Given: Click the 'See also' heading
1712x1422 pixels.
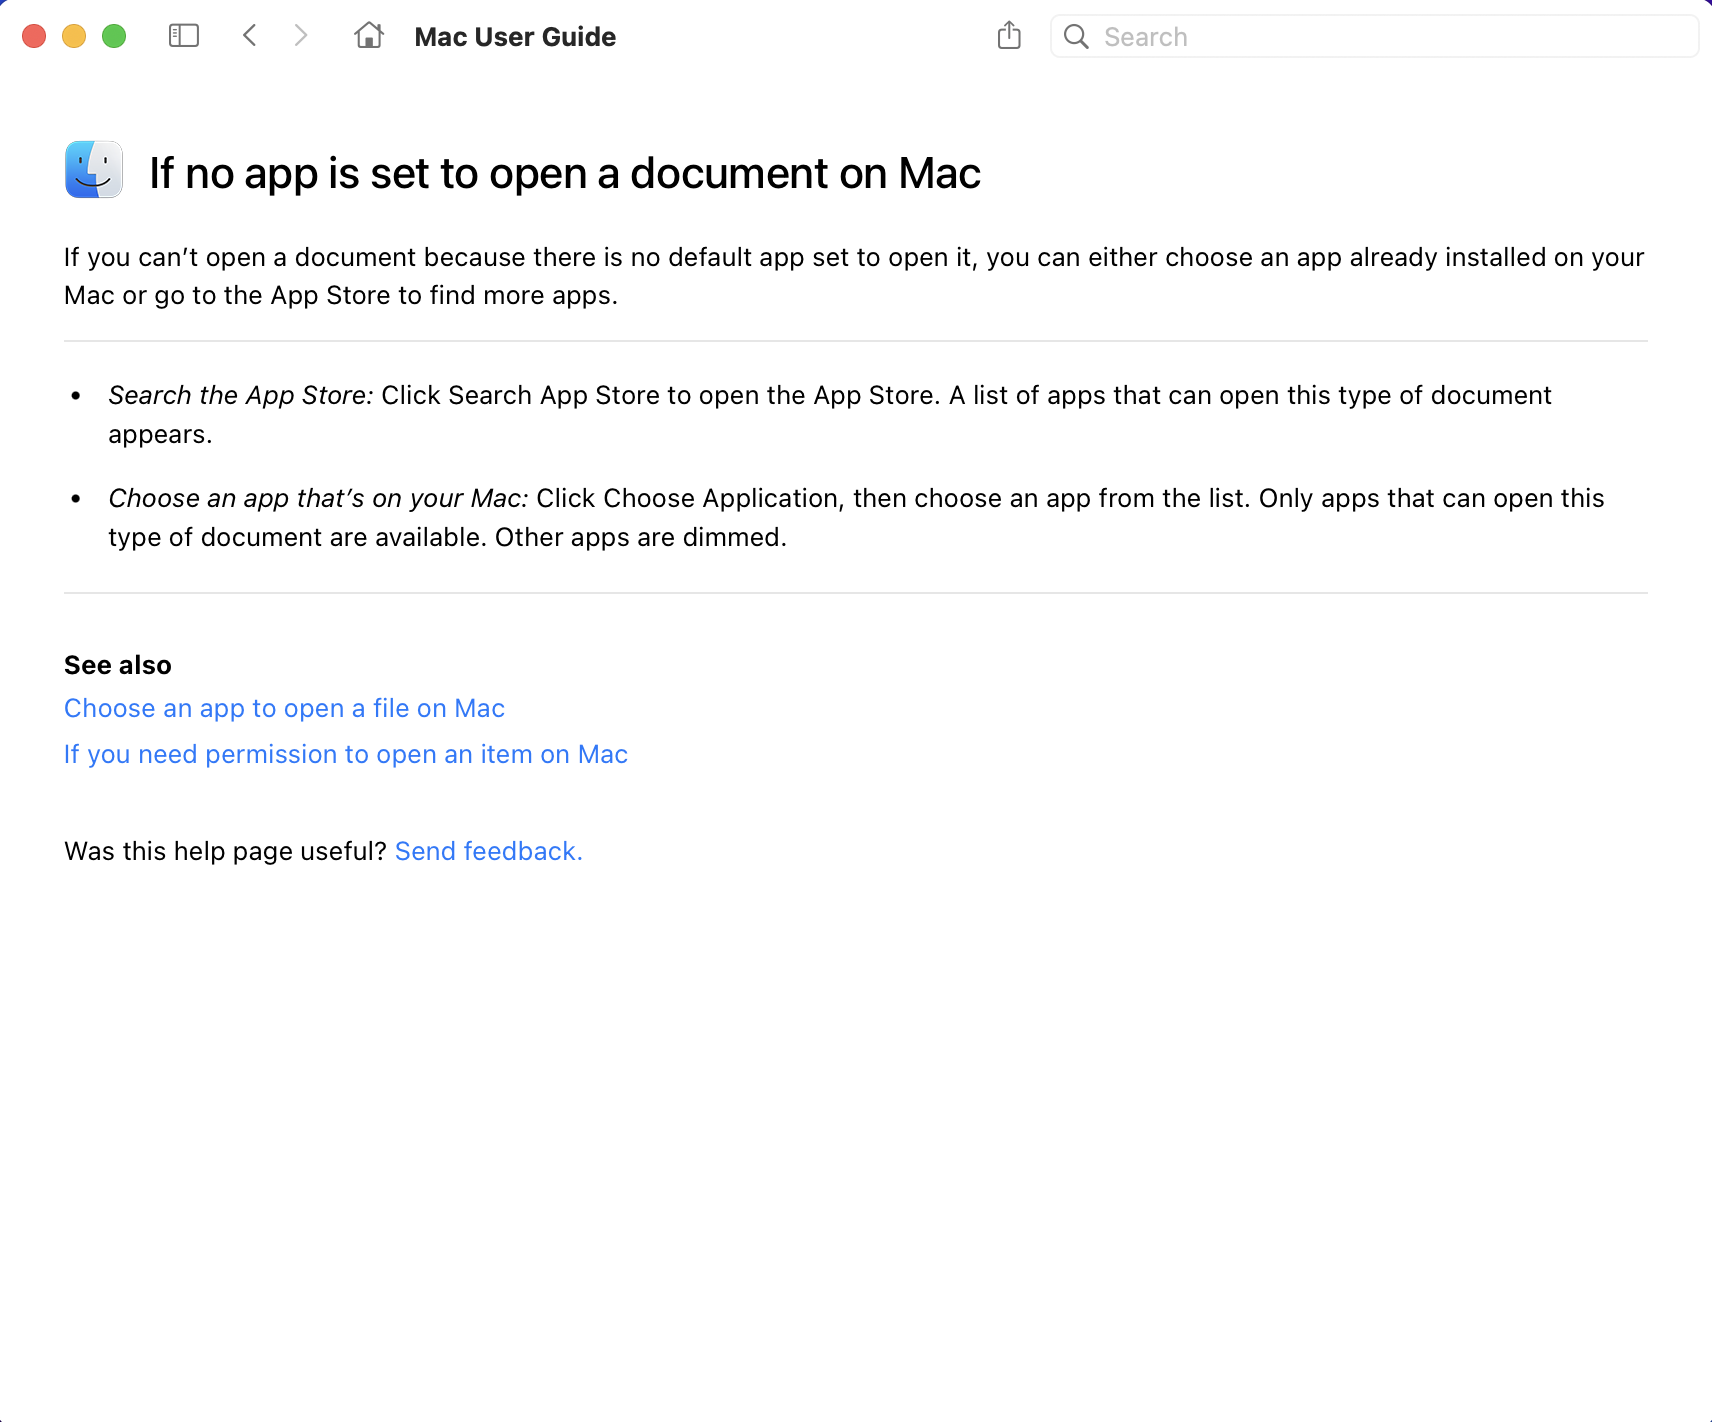Looking at the screenshot, I should [118, 665].
